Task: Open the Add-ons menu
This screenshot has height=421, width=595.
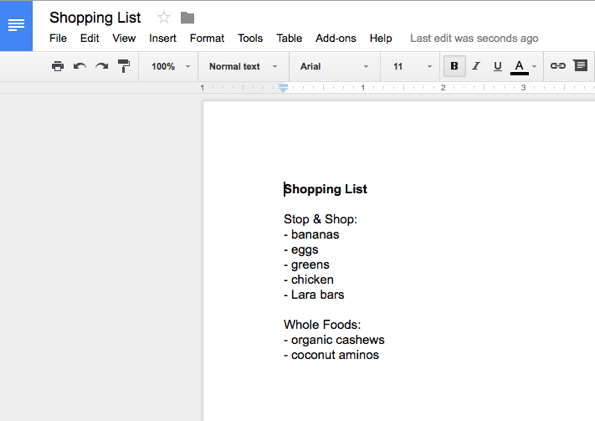Action: pos(336,38)
